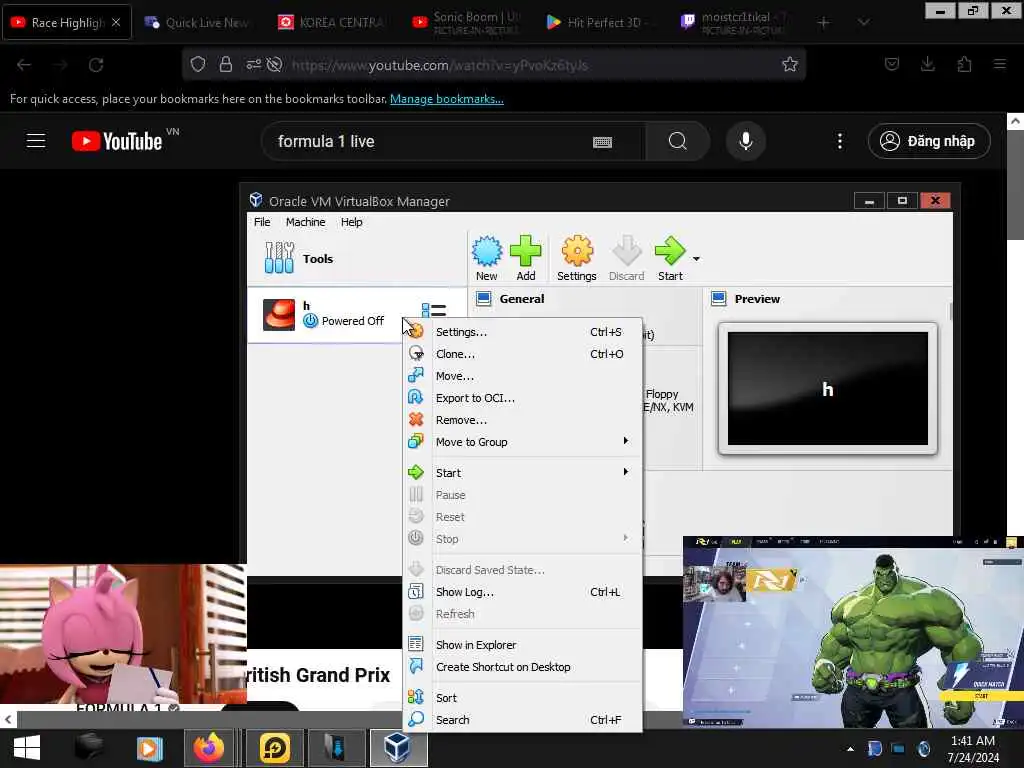Open the File menu in VirtualBox
Viewport: 1024px width, 768px height.
[262, 222]
